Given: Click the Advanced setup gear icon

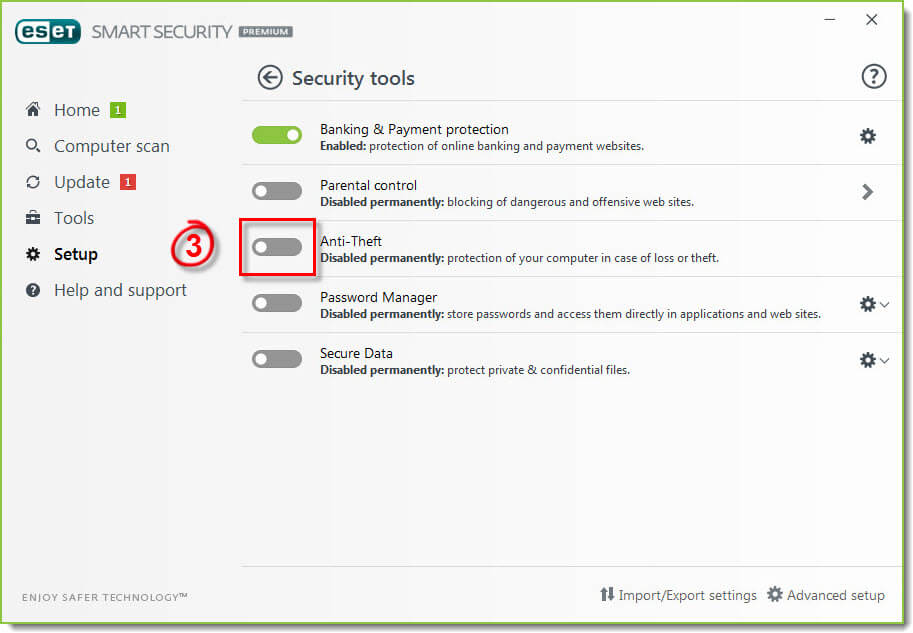Looking at the screenshot, I should [x=774, y=595].
